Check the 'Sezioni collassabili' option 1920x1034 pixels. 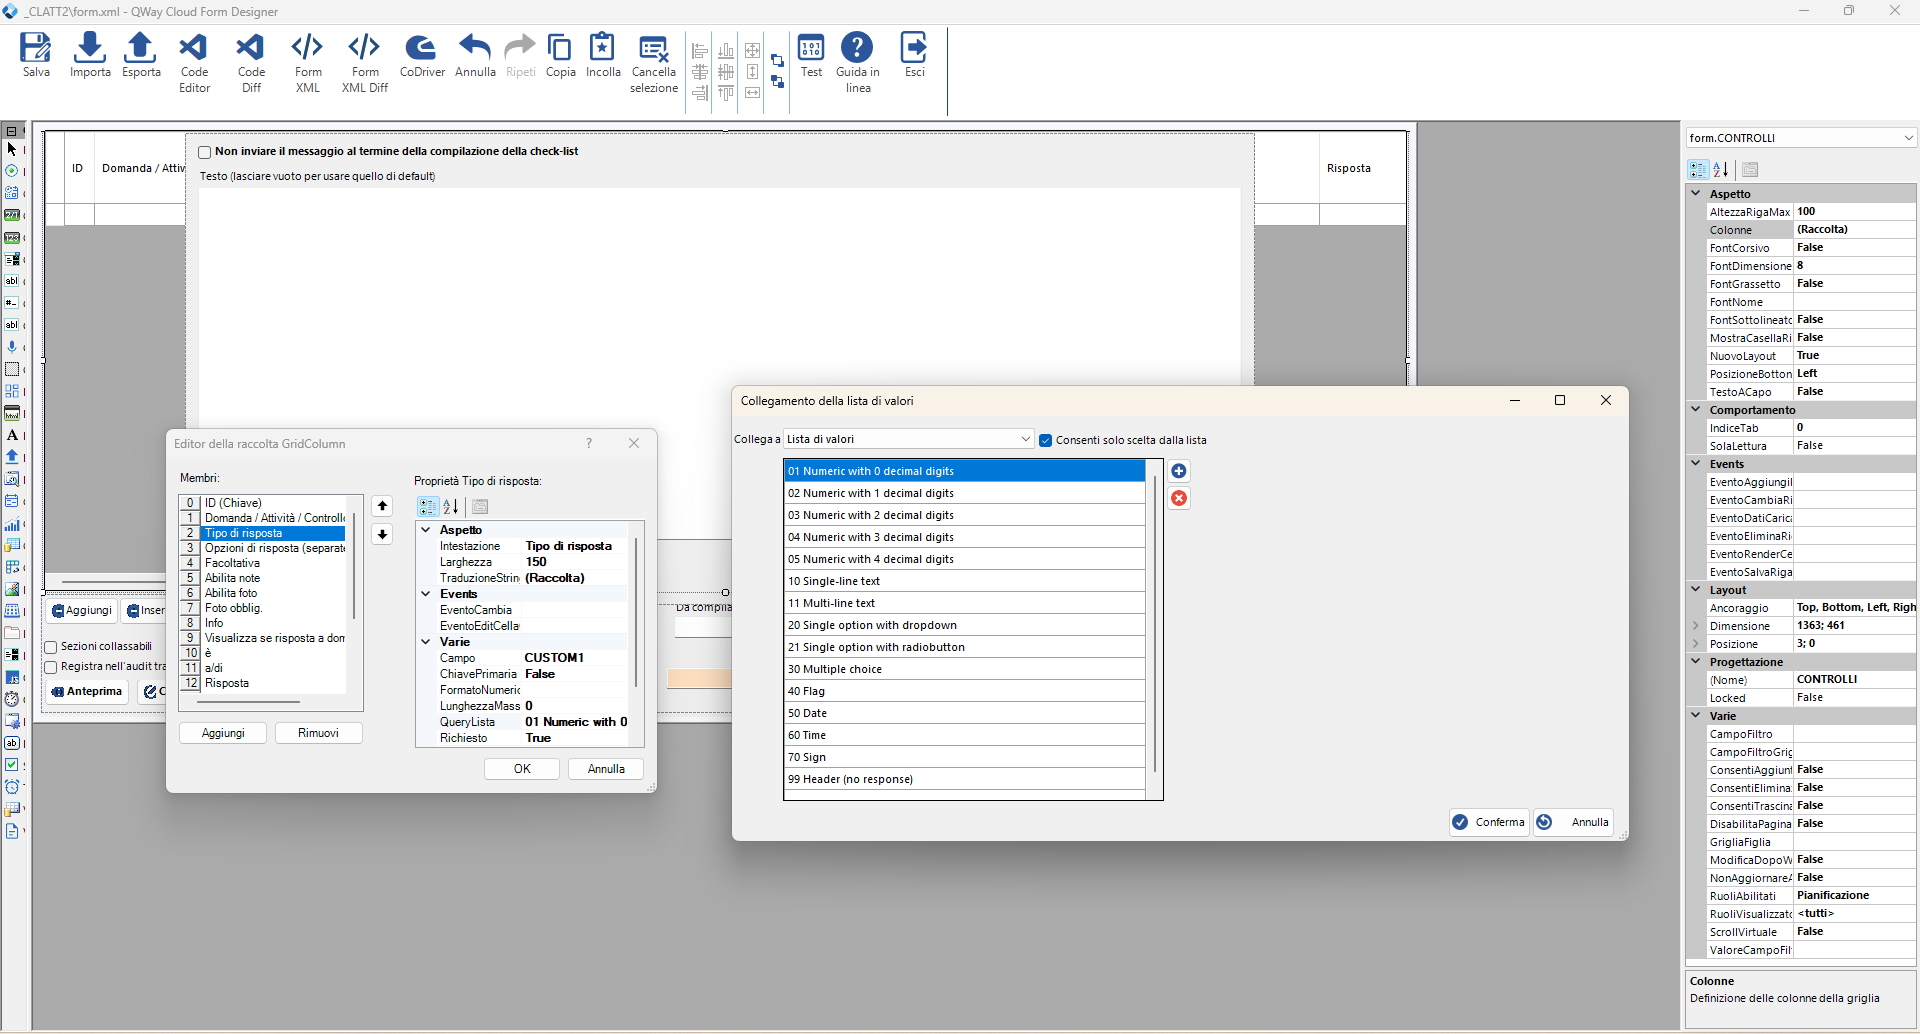pyautogui.click(x=51, y=647)
